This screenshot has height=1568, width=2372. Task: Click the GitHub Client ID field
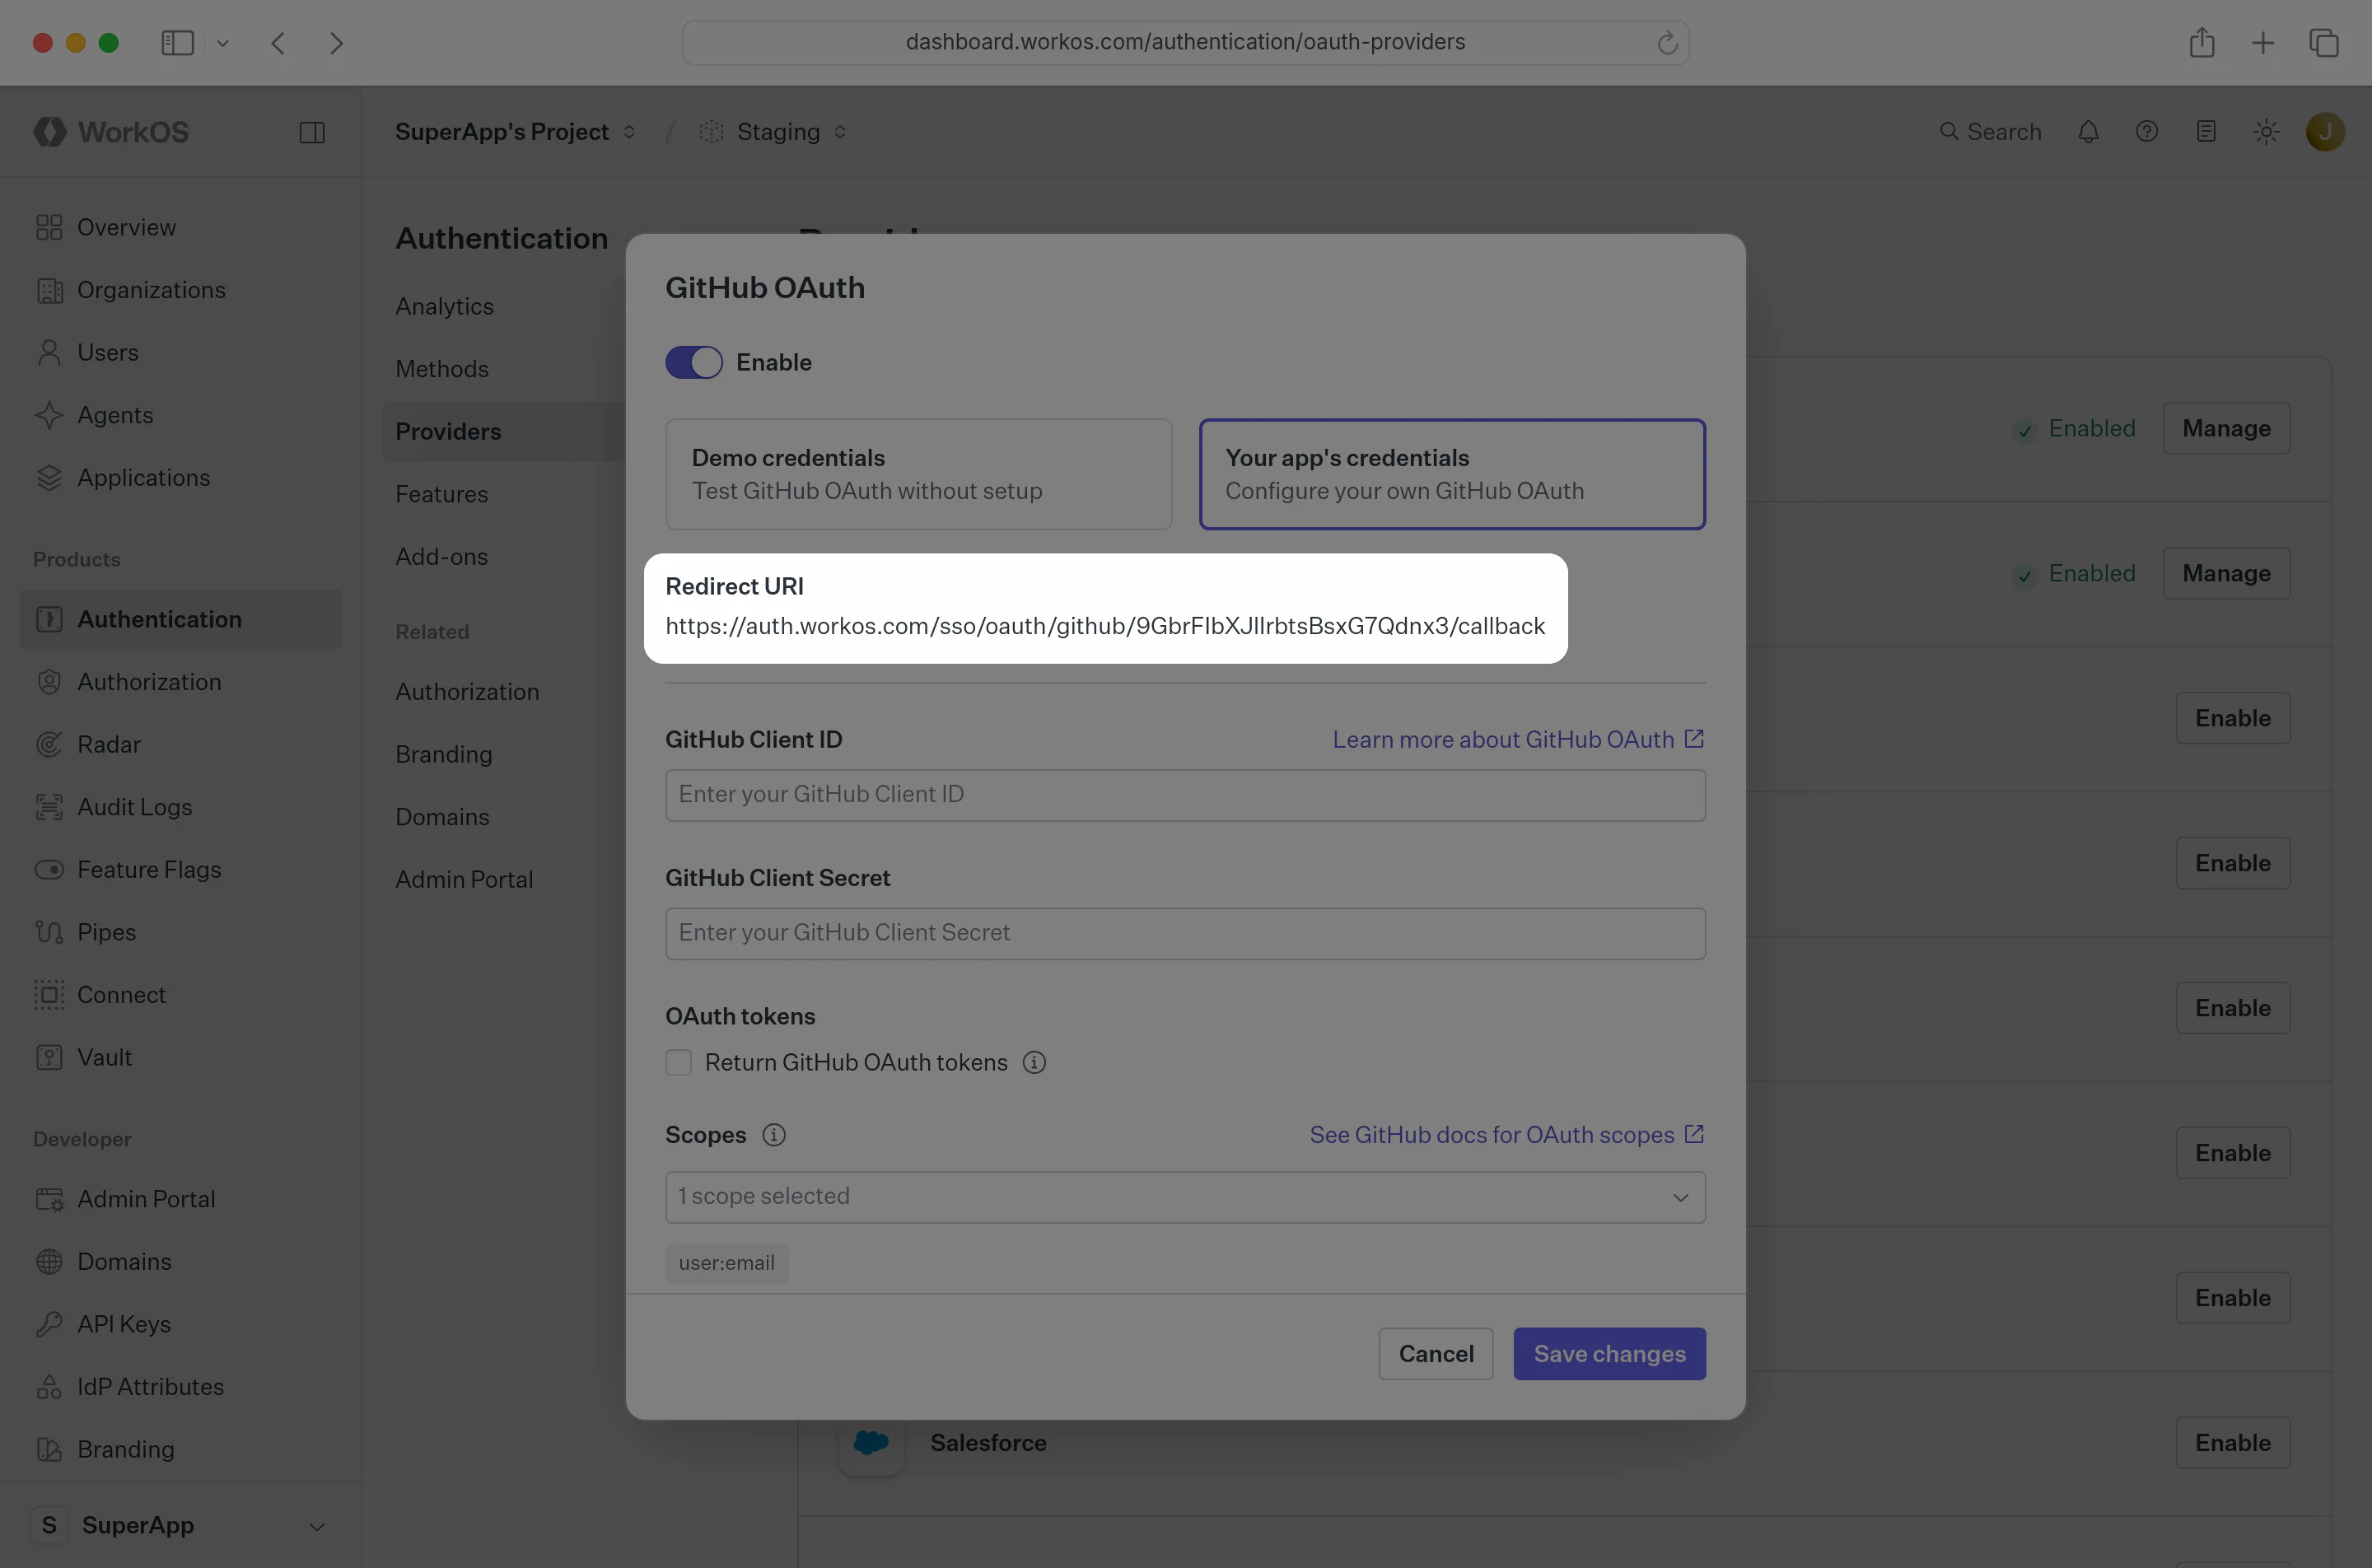[1185, 795]
